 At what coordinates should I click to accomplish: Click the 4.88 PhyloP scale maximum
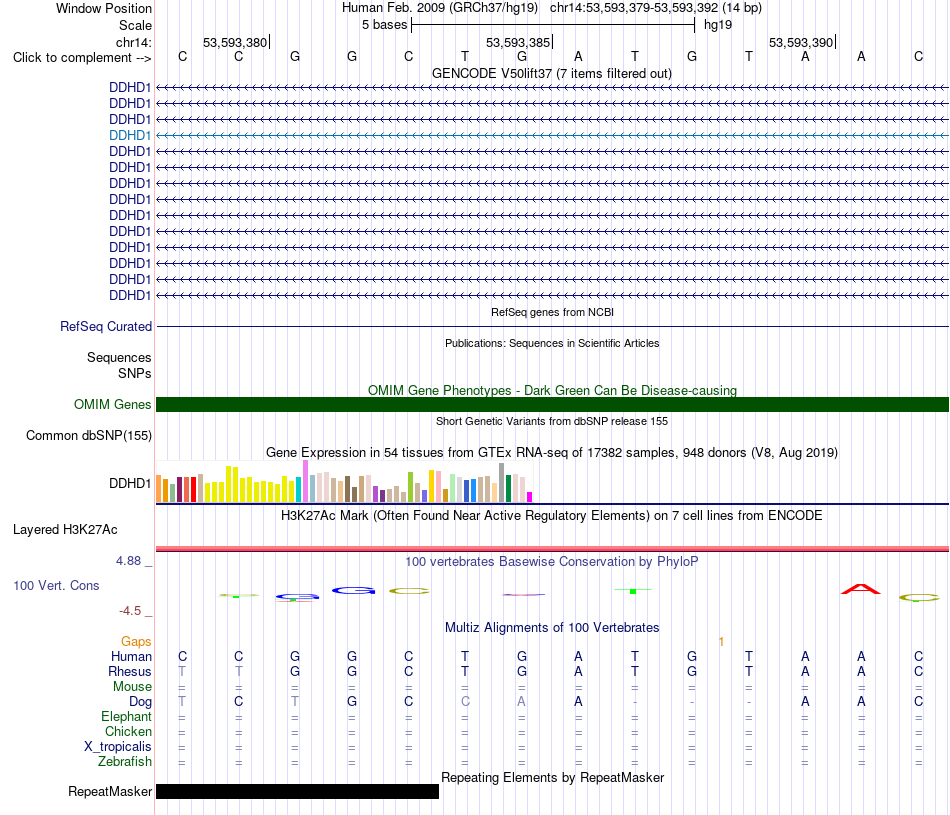coord(128,561)
